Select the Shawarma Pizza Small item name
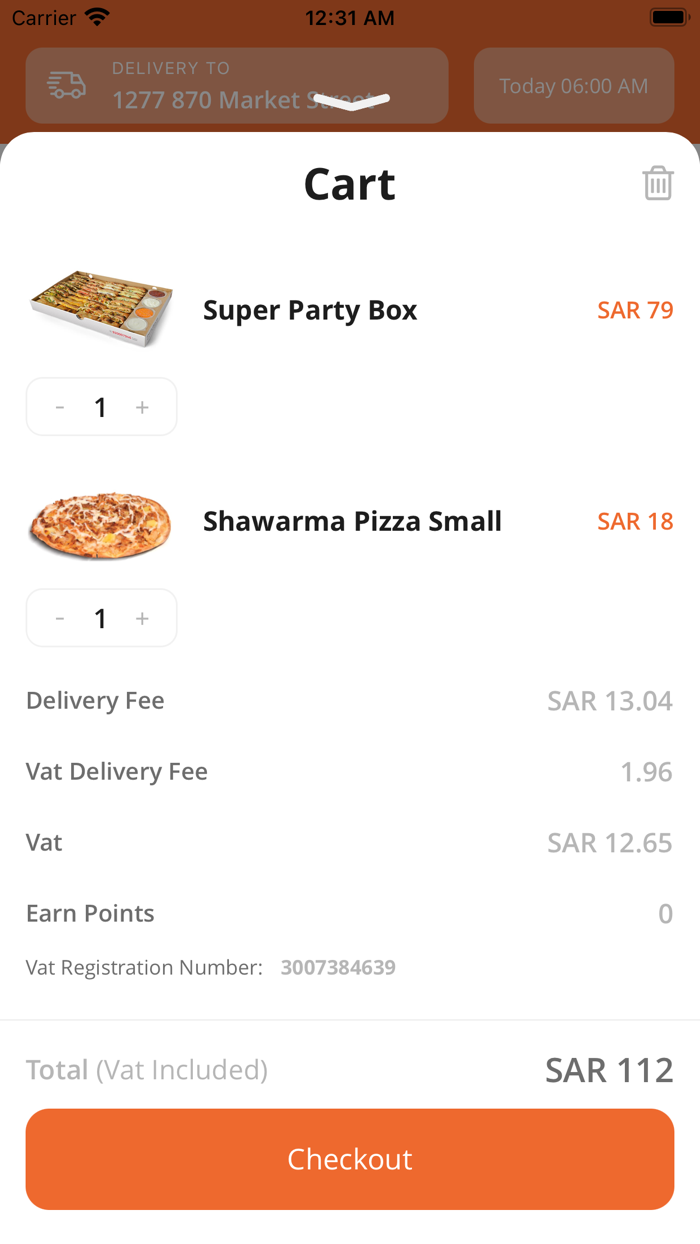 click(352, 520)
